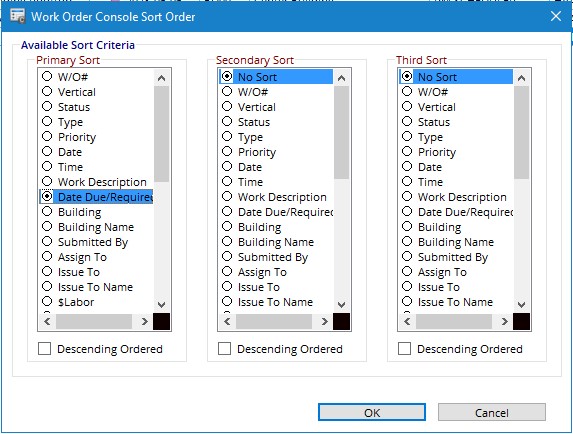Click Secondary Sort horizontal scrollbar track
This screenshot has width=573, height=434.
274,321
